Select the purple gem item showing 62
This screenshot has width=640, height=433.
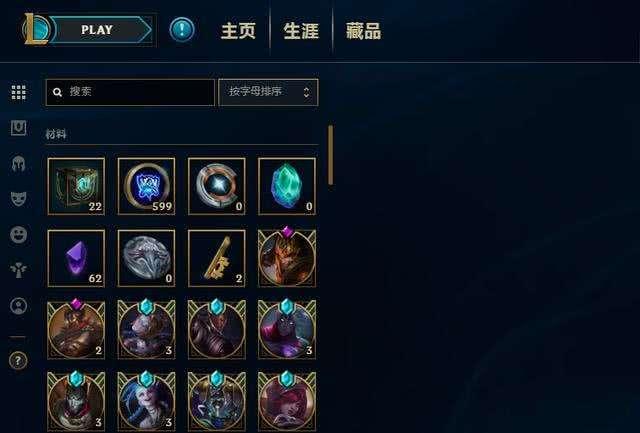point(76,258)
